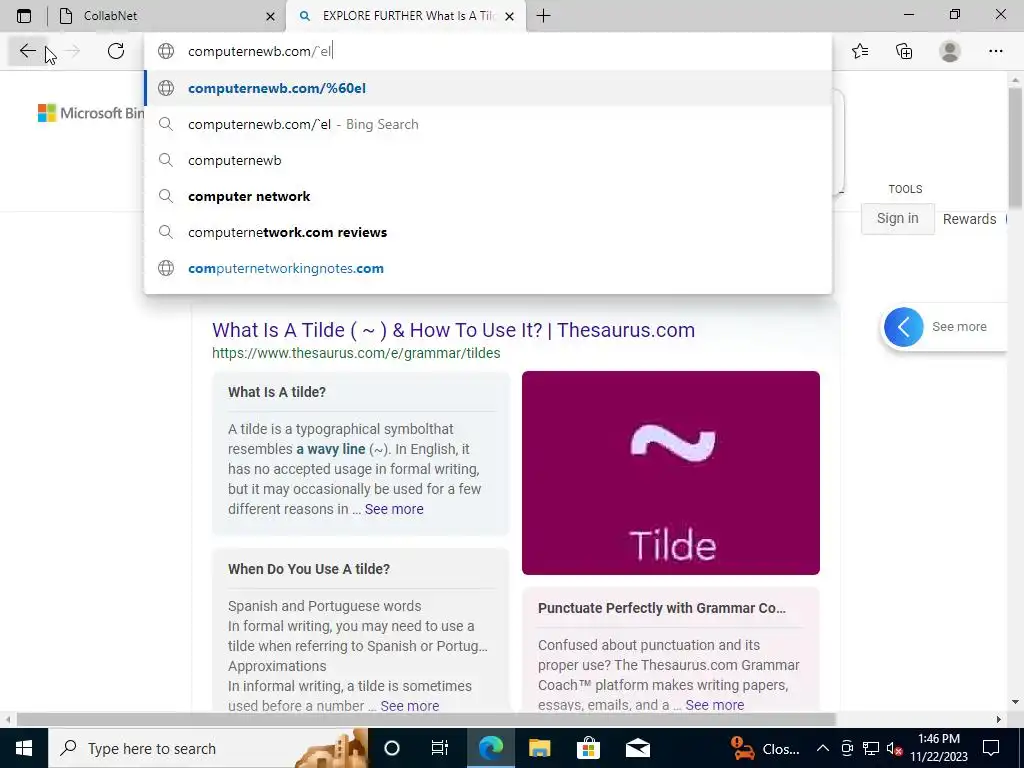The width and height of the screenshot is (1024, 768).
Task: Open the Thesaurus.com tilde result title
Action: coord(453,330)
